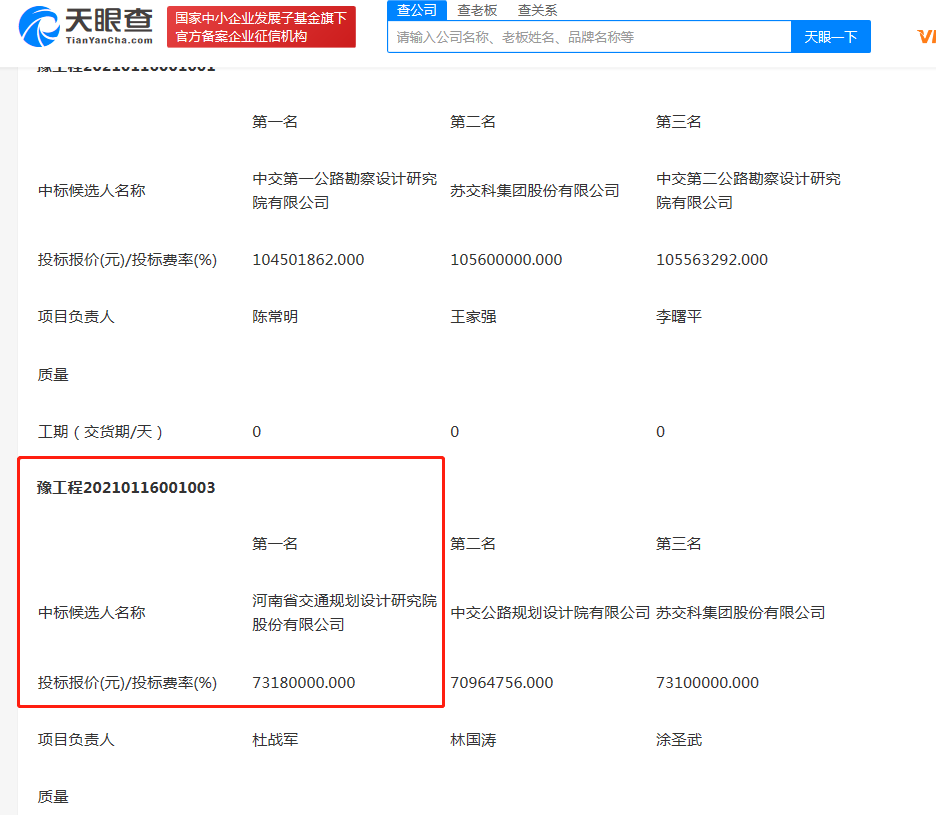
Task: Click project leader 李曙平
Action: pyautogui.click(x=678, y=316)
